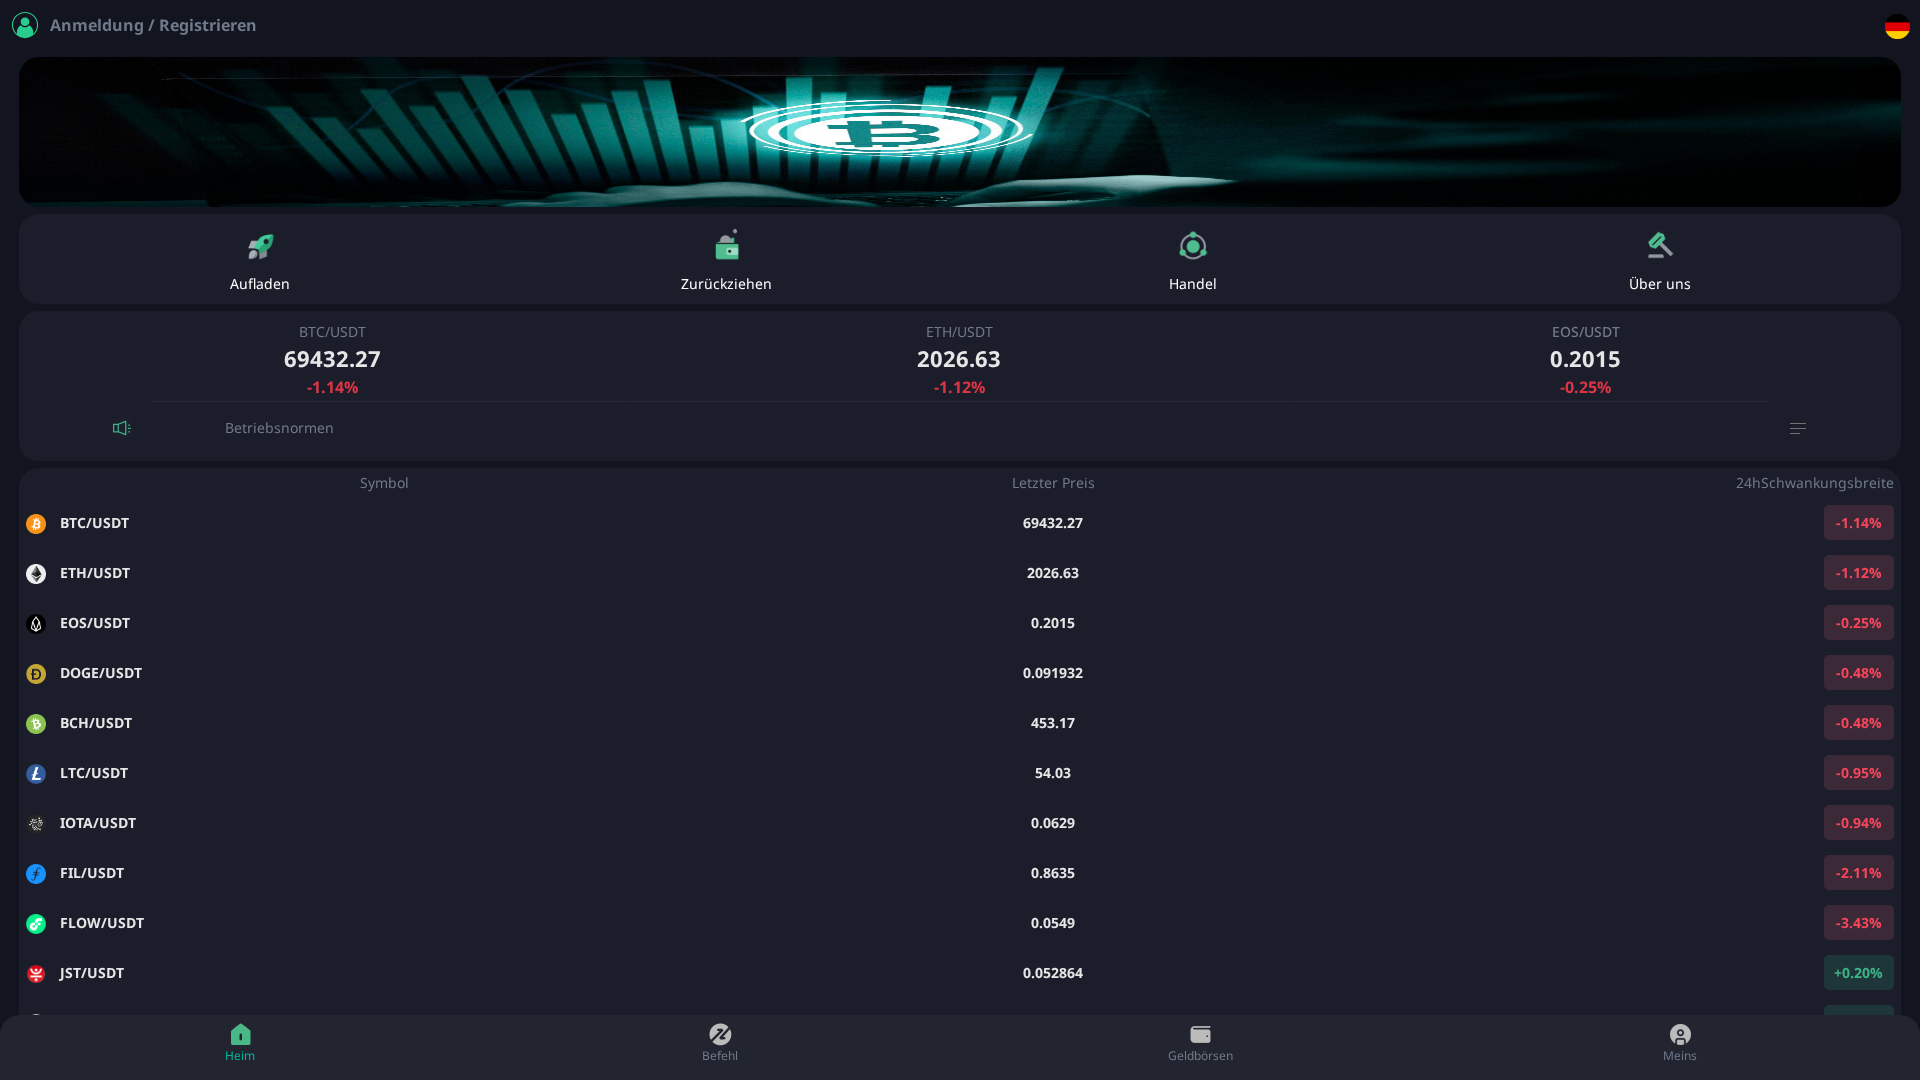Open the banner image with Bitcoin graphic

[x=960, y=131]
